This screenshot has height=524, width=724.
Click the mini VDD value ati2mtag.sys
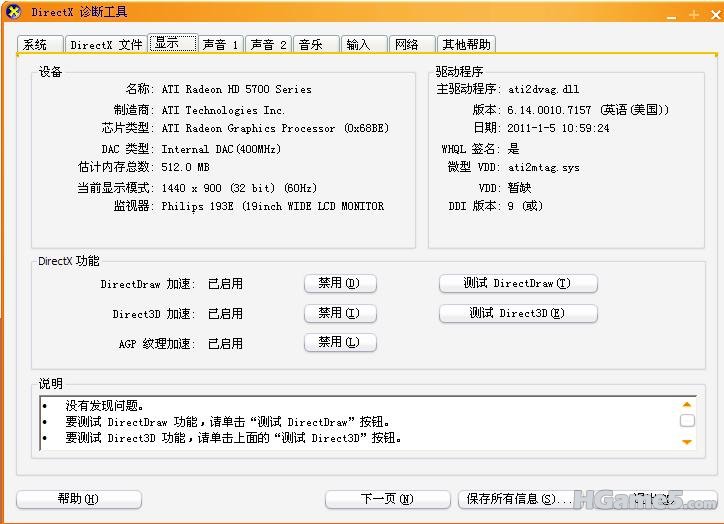[543, 168]
